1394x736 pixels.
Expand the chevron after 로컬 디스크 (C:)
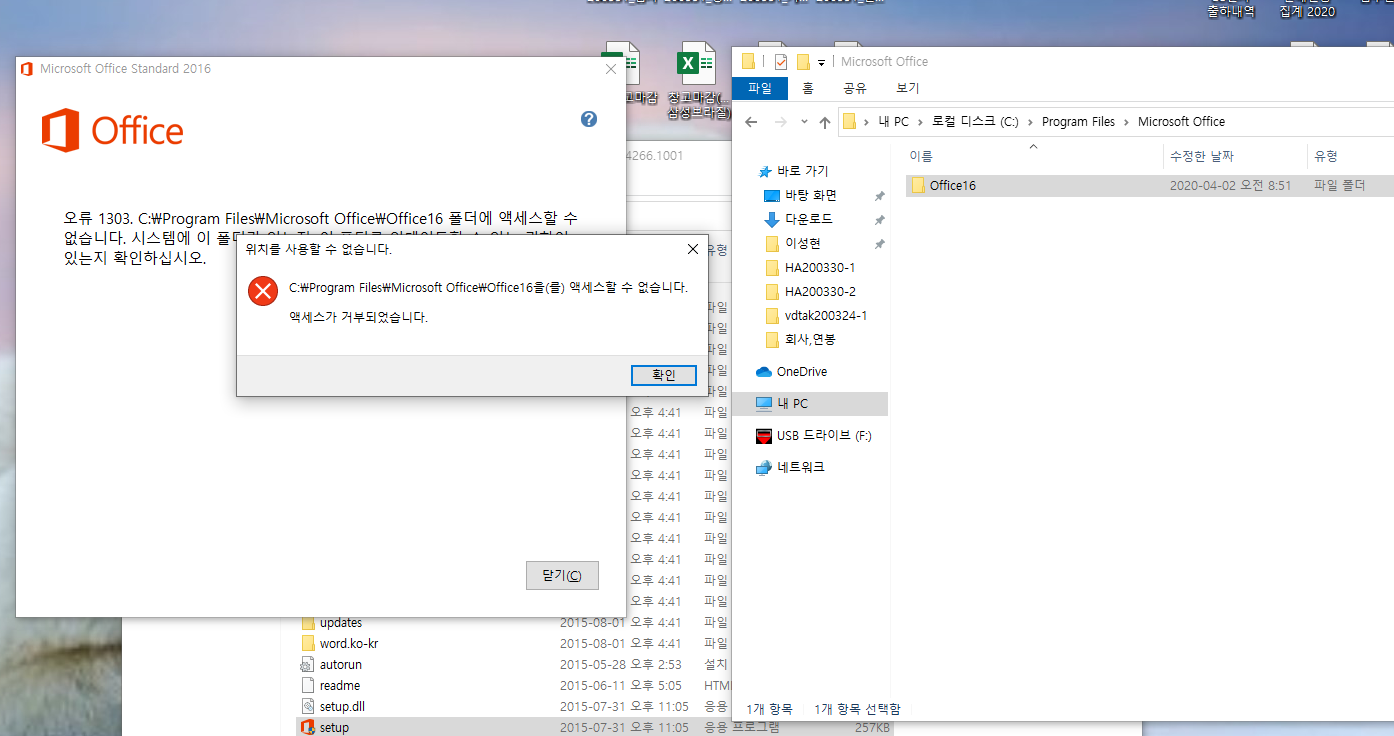[x=1030, y=122]
